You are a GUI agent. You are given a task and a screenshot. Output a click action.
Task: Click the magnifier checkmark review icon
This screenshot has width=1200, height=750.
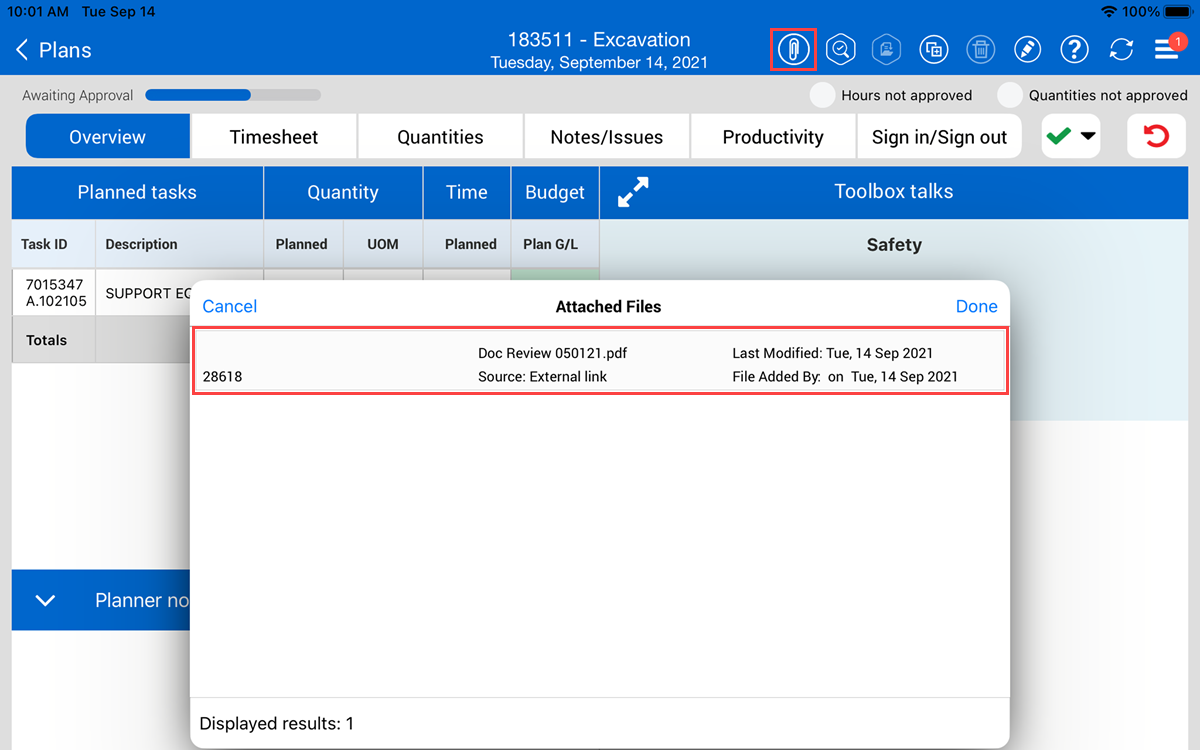[842, 49]
